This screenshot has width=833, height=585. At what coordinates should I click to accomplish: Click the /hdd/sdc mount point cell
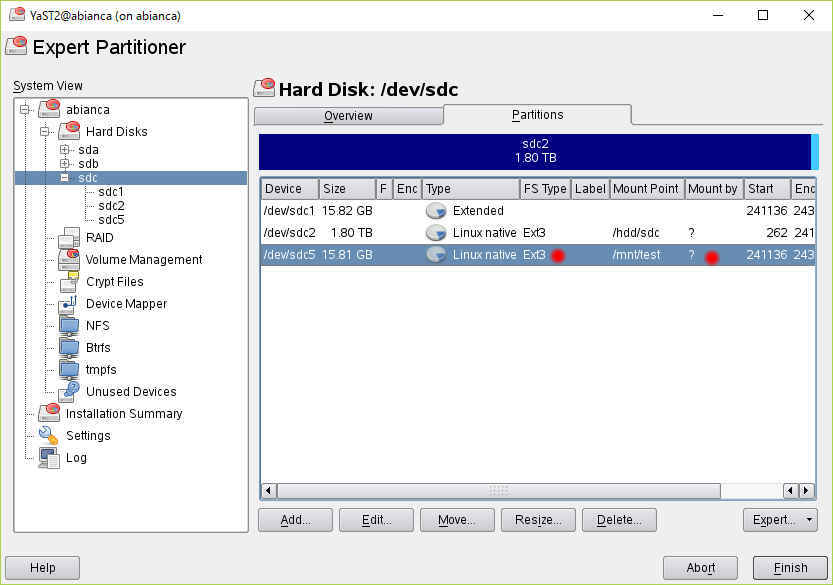coord(636,233)
